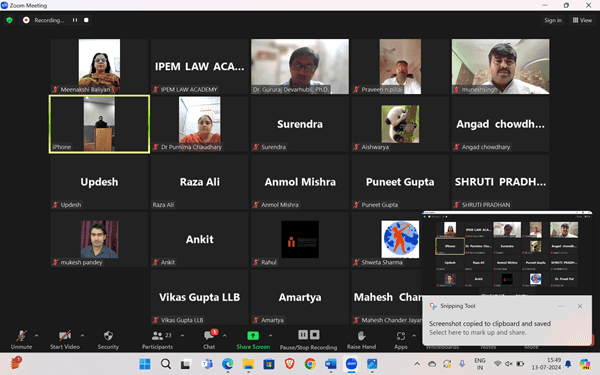Open Snipping Tool notification options (three dots)
This screenshot has width=600, height=375.
point(561,306)
